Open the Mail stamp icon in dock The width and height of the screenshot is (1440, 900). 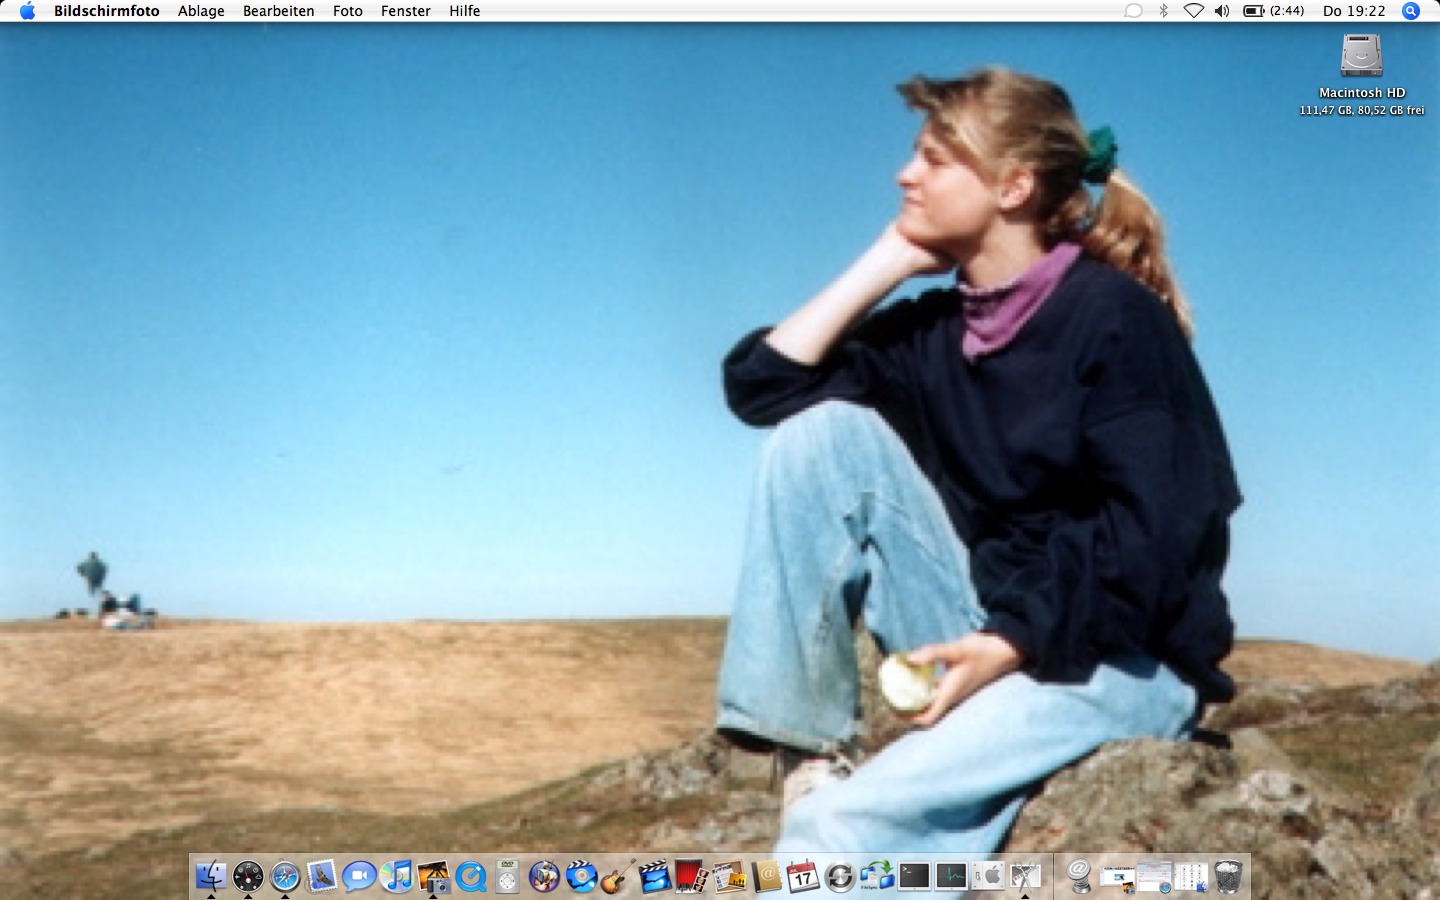322,877
